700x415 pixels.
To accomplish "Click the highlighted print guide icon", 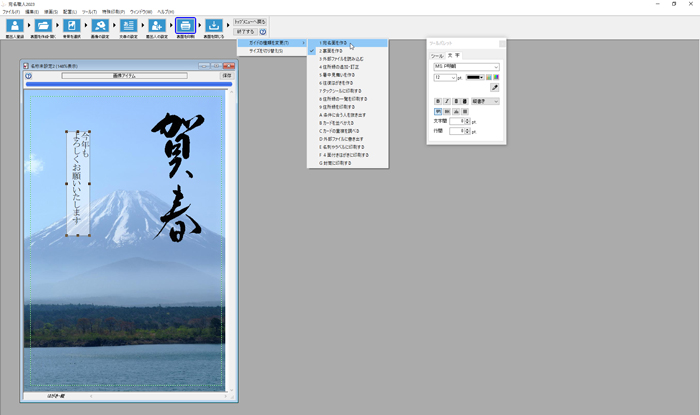I will (186, 26).
